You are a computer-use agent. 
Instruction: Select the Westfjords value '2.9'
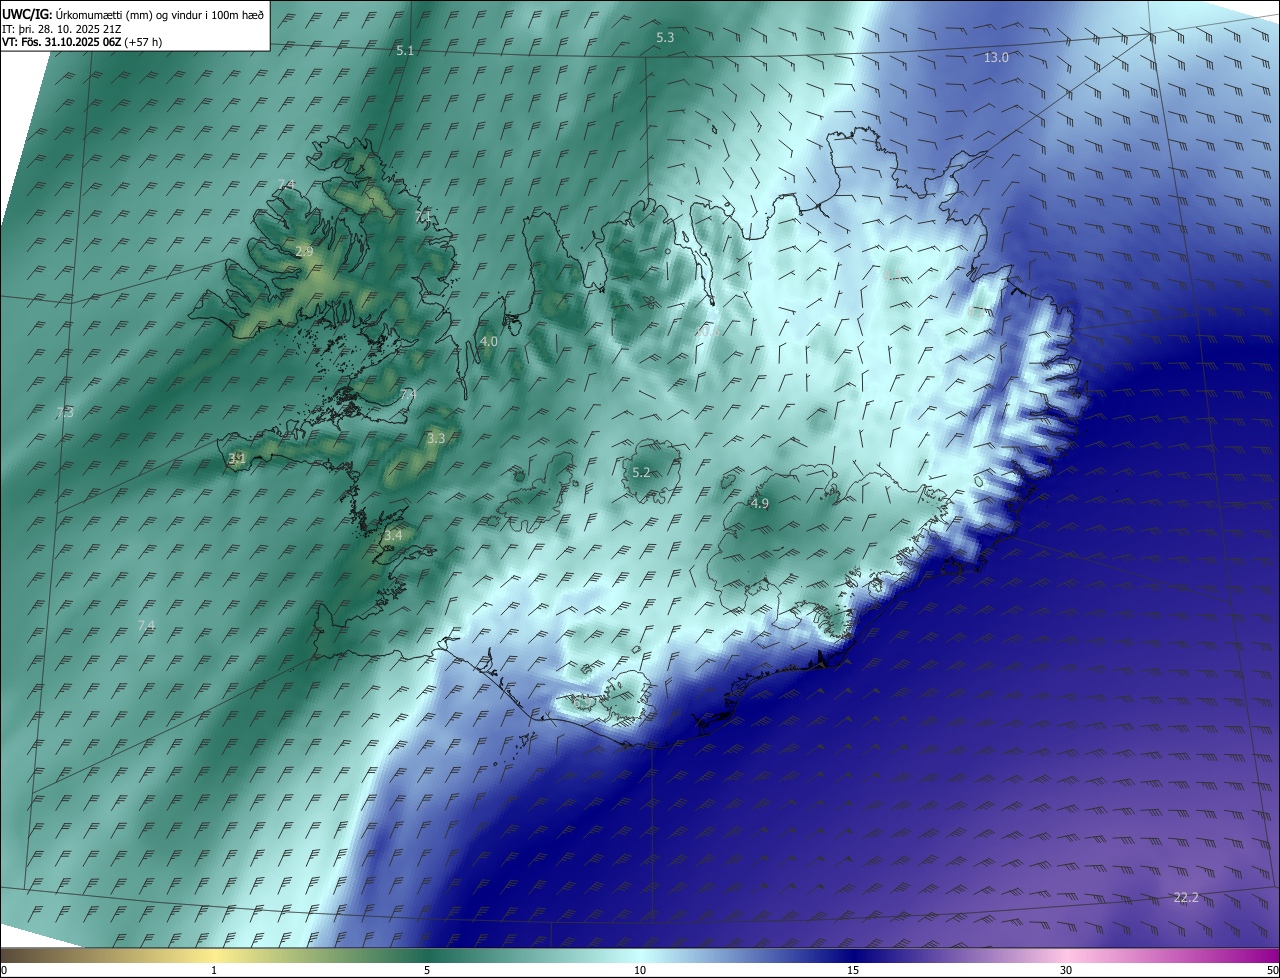[304, 251]
